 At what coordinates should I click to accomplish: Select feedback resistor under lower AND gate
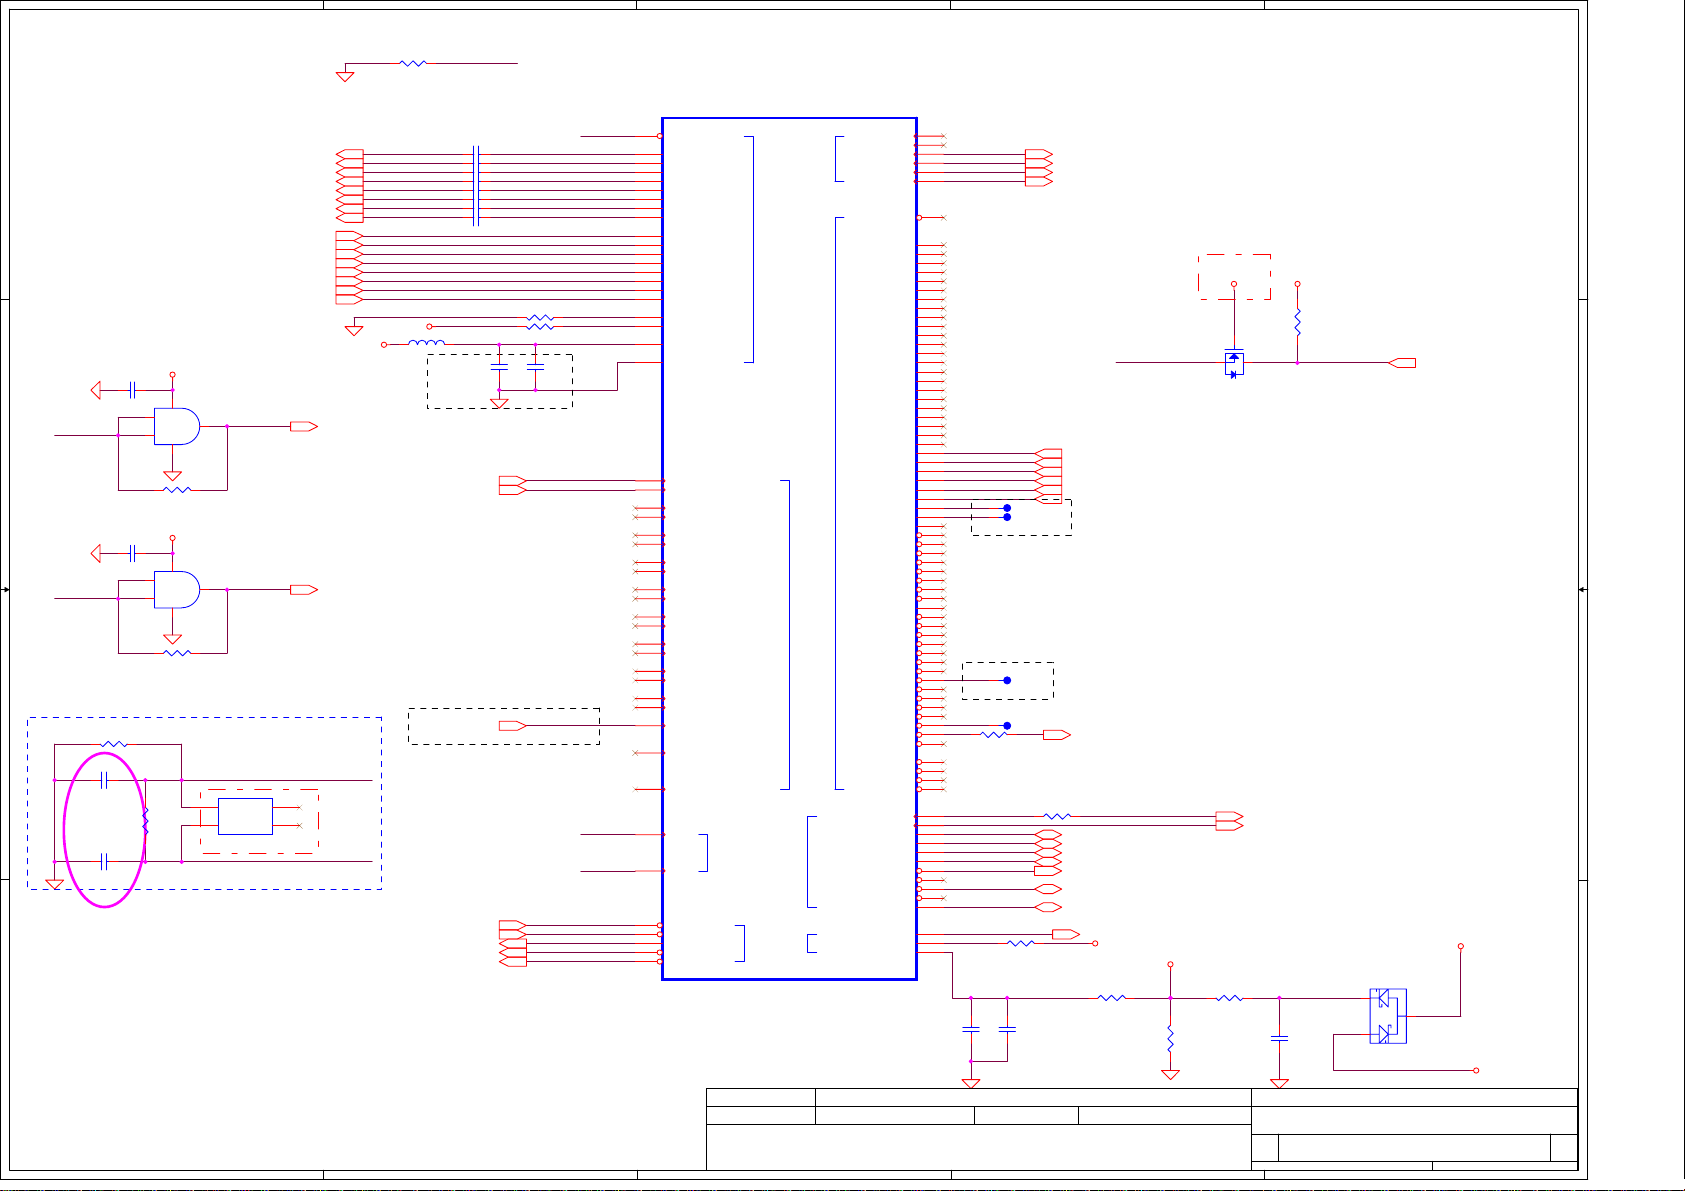point(176,653)
